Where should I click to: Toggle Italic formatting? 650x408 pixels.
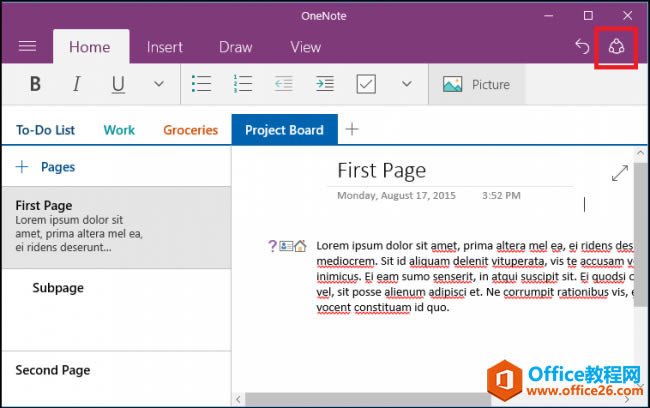[x=76, y=84]
